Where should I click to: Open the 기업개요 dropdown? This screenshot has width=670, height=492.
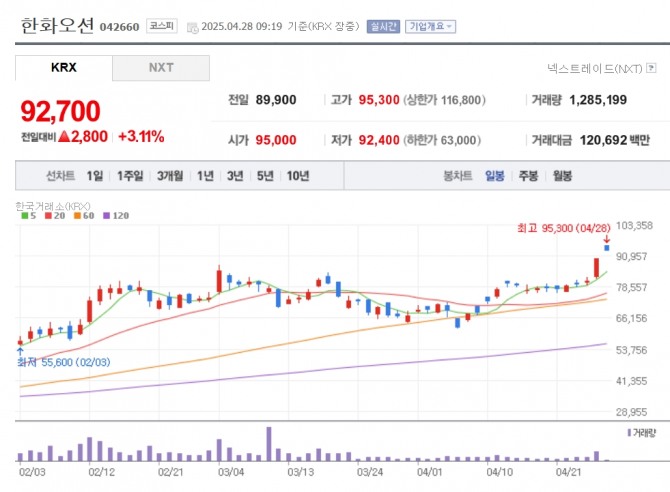pyautogui.click(x=430, y=27)
